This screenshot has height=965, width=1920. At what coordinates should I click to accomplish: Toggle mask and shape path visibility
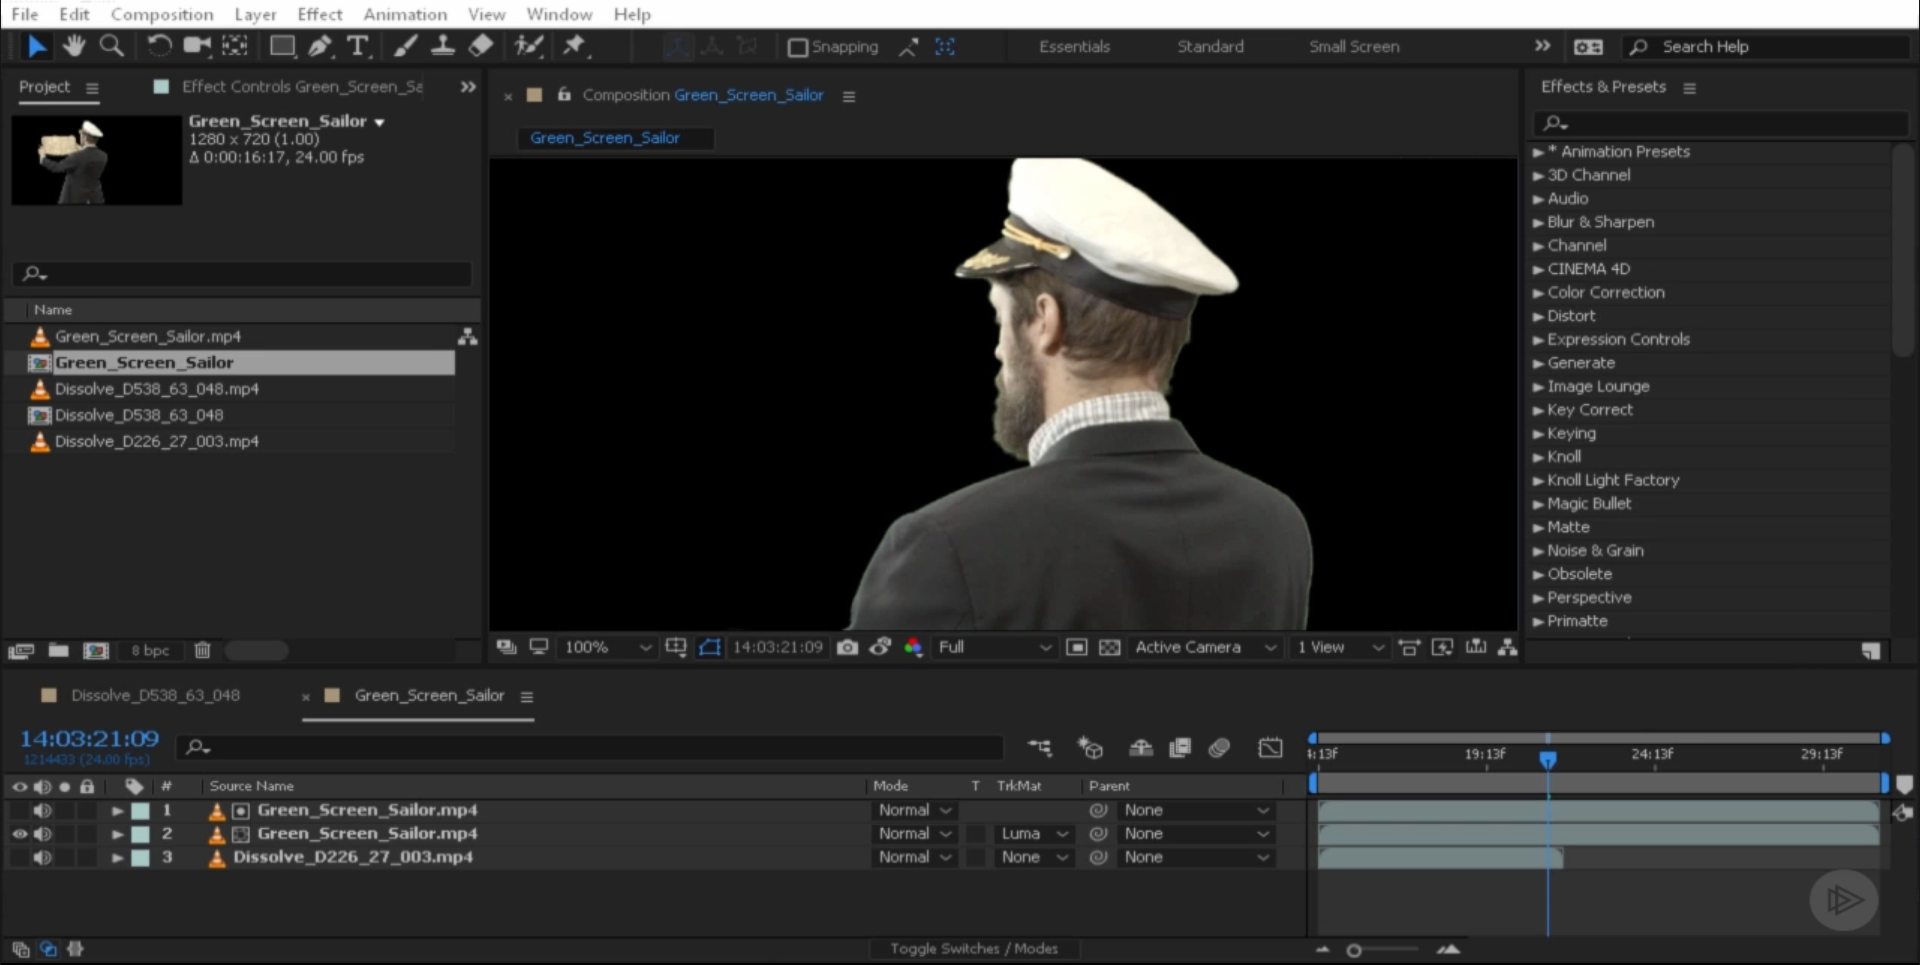pos(709,647)
